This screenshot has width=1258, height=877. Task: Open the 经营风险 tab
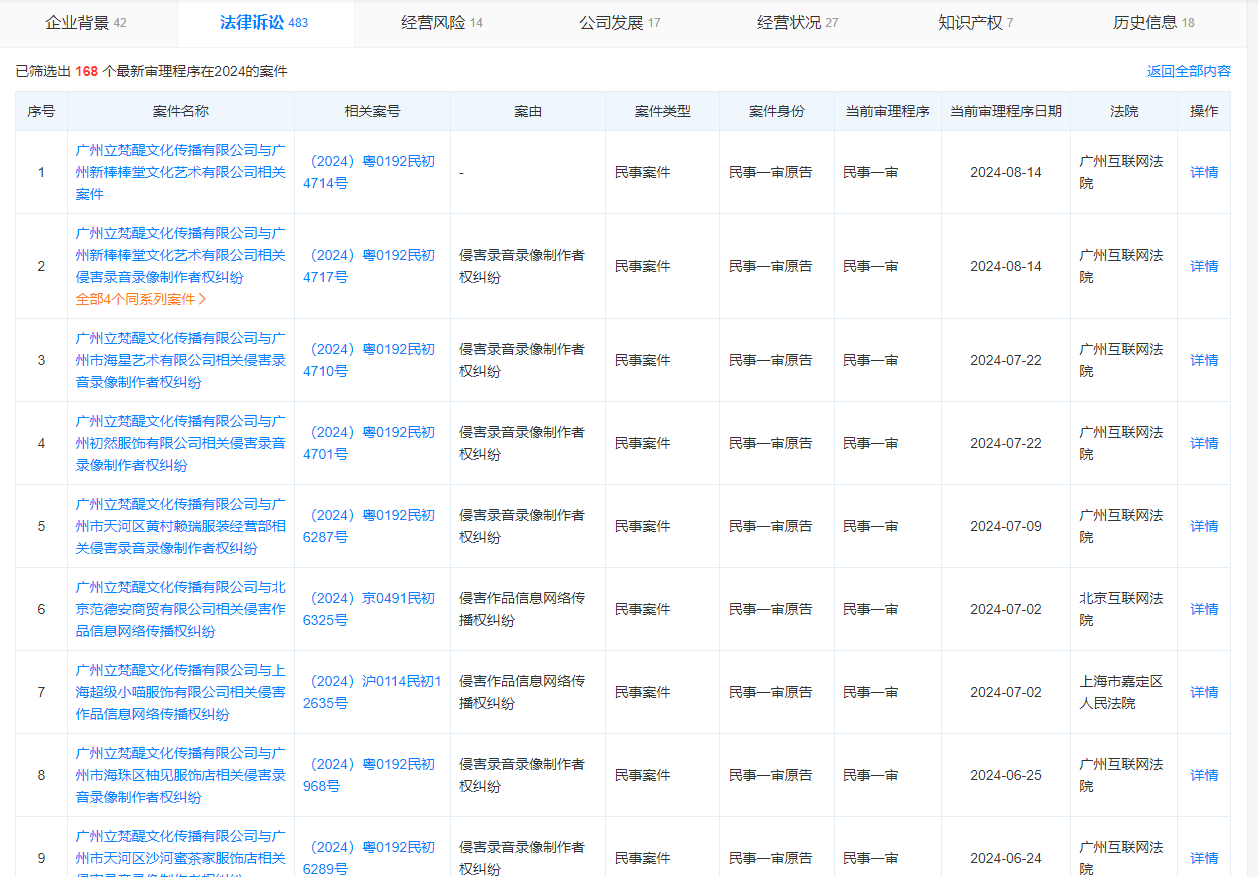pos(441,23)
